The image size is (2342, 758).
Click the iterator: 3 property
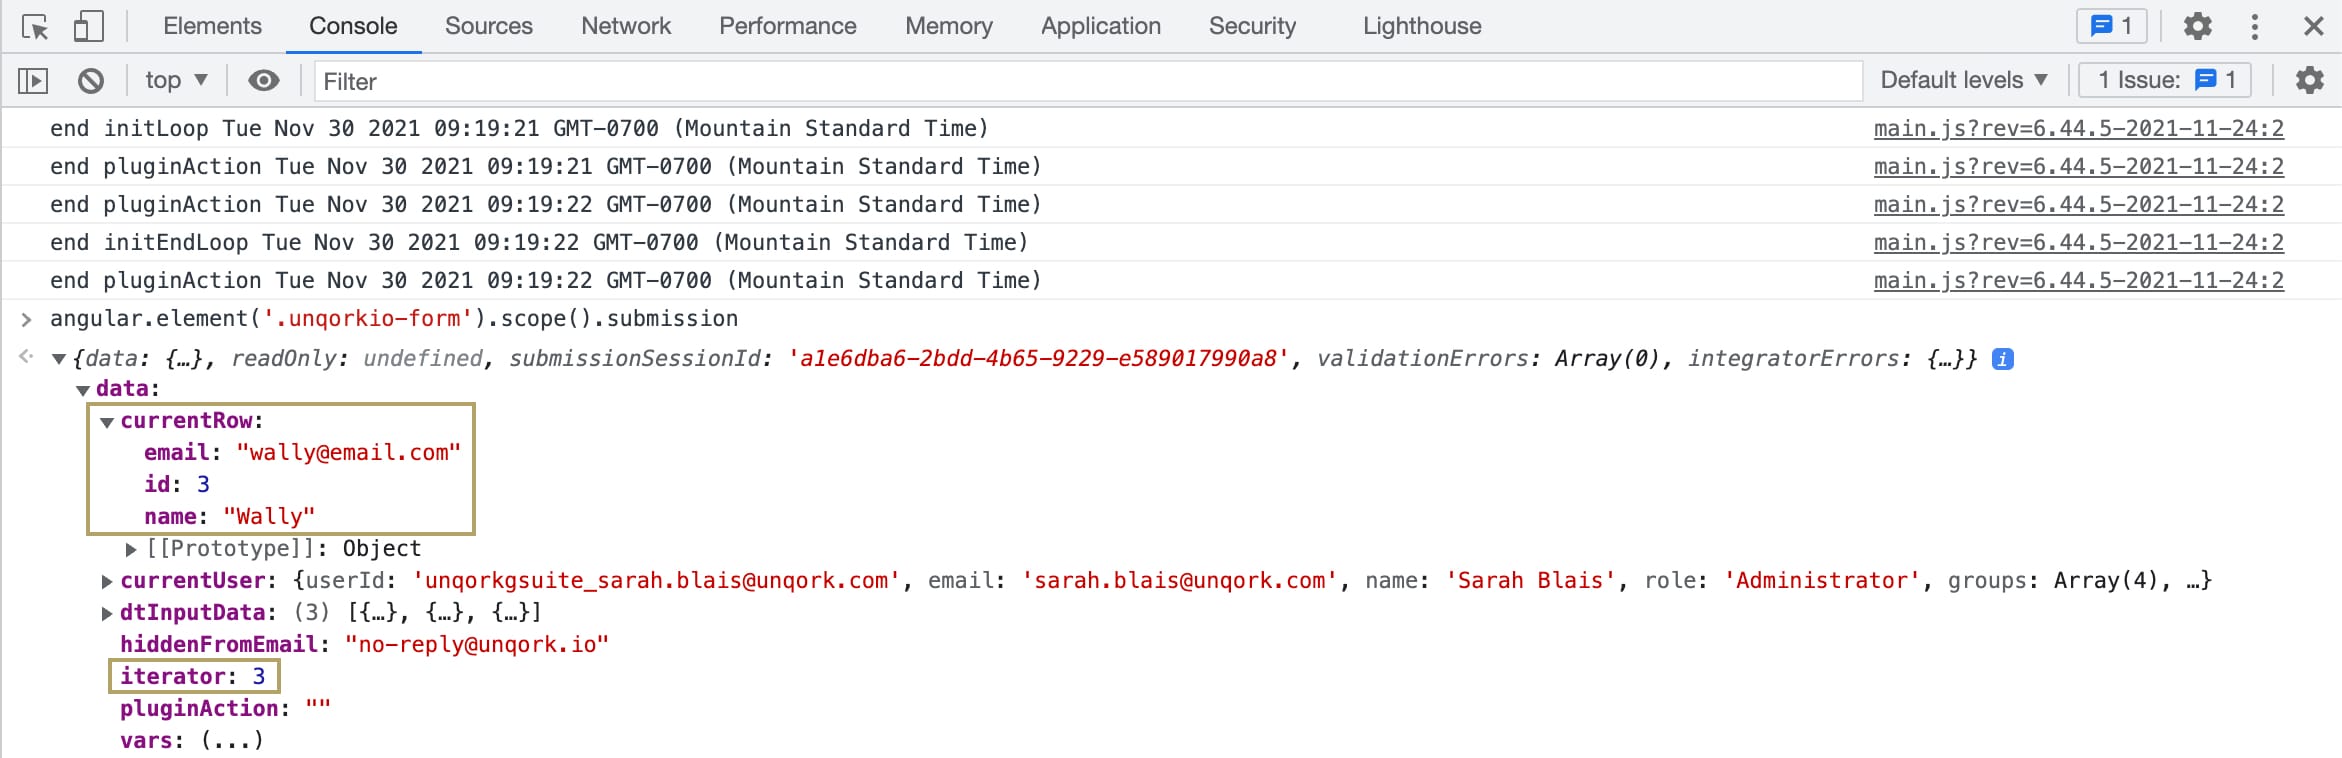(x=193, y=676)
